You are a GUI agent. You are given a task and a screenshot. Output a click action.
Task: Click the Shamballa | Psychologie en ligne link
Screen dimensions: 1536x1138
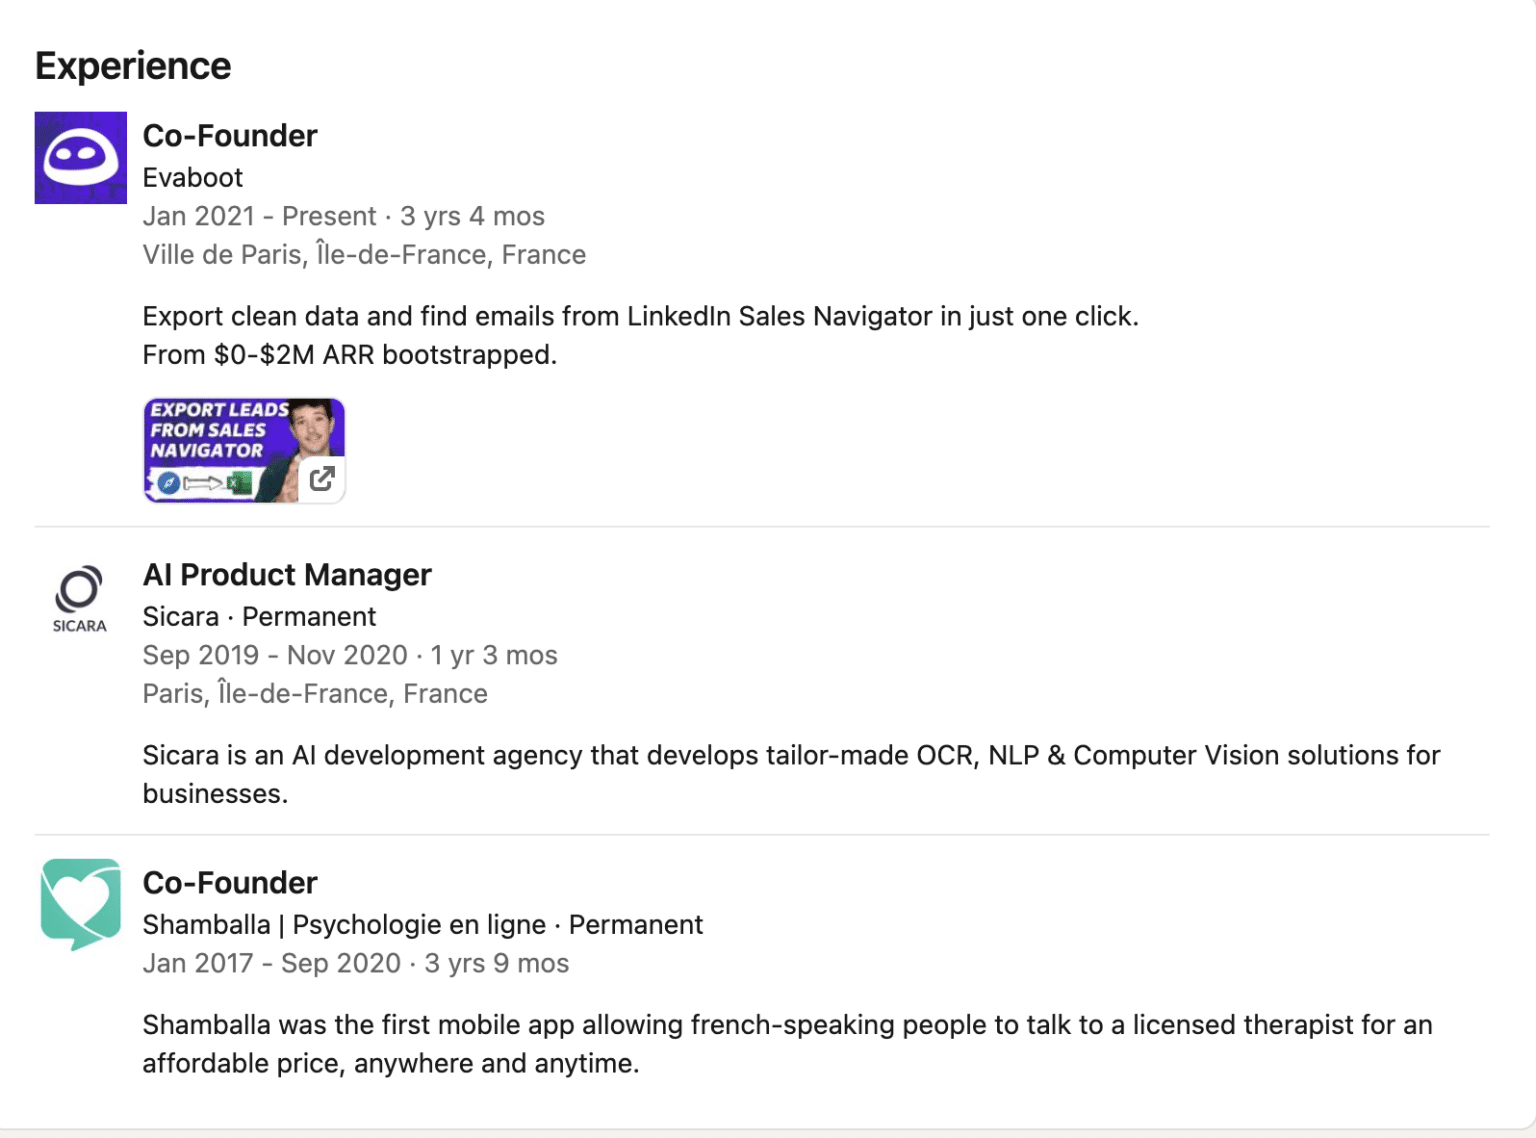point(343,924)
